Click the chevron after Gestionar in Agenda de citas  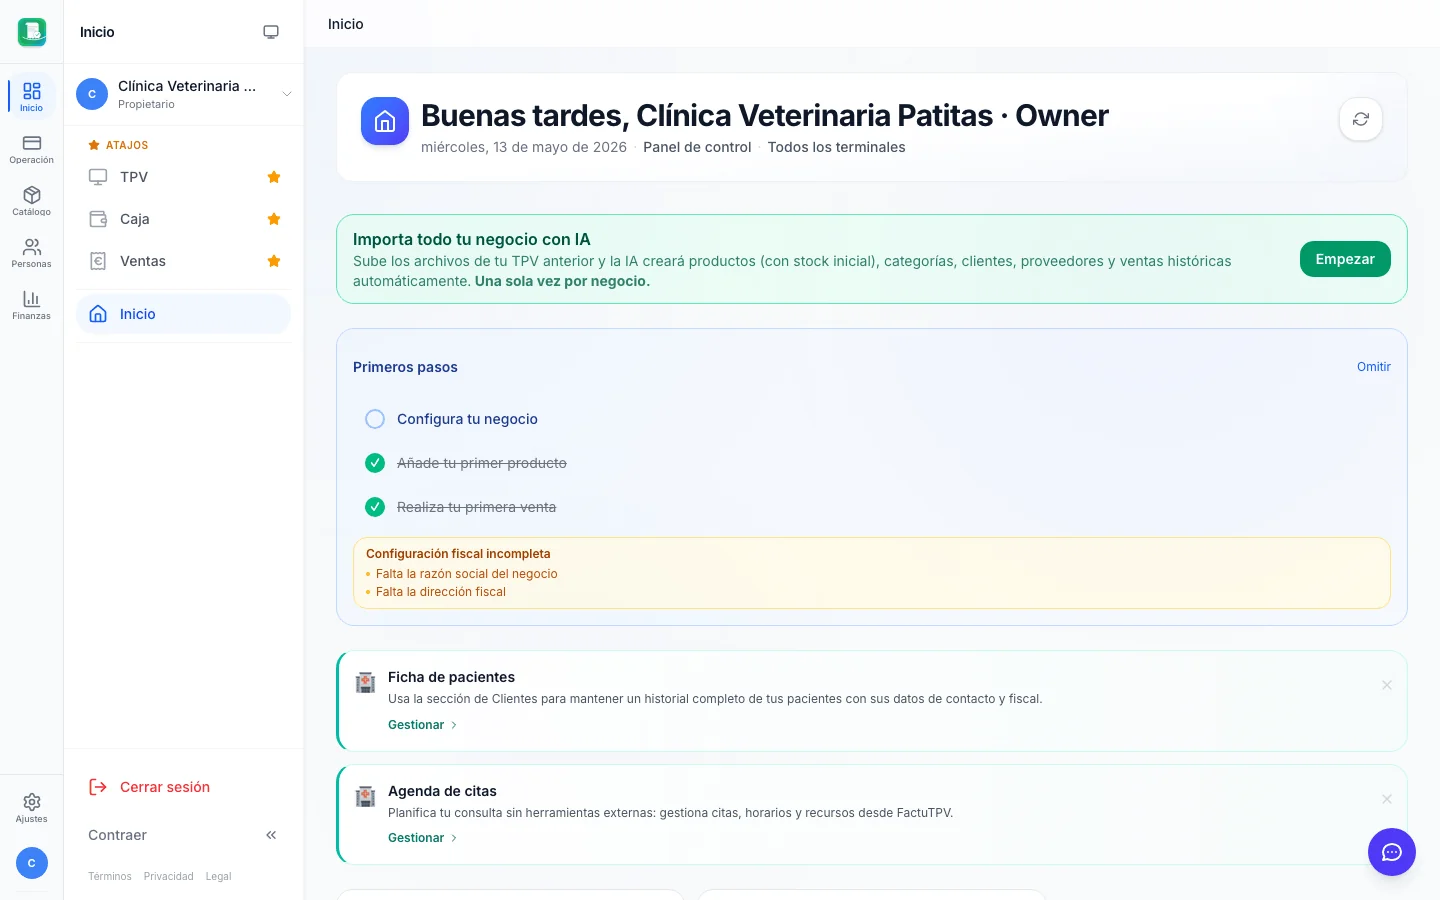pyautogui.click(x=454, y=838)
